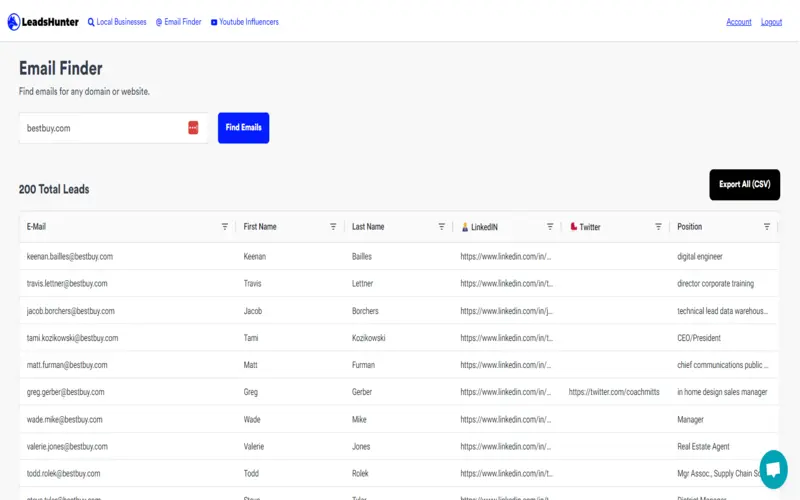Sort by Position column header
This screenshot has height=500, width=800.
[x=689, y=227]
